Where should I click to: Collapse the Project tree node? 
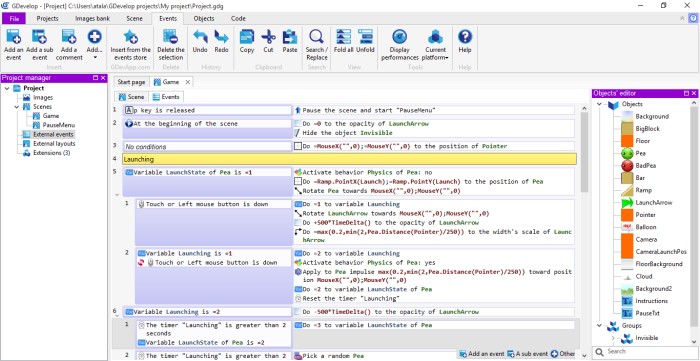(7, 88)
